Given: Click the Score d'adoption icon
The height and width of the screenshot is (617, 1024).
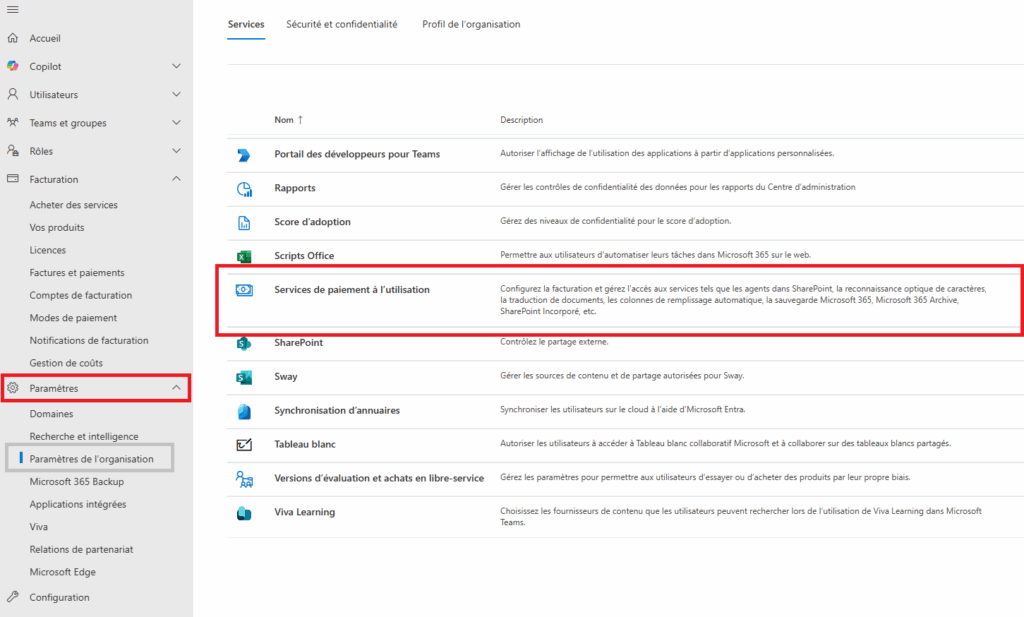Looking at the screenshot, I should point(244,223).
